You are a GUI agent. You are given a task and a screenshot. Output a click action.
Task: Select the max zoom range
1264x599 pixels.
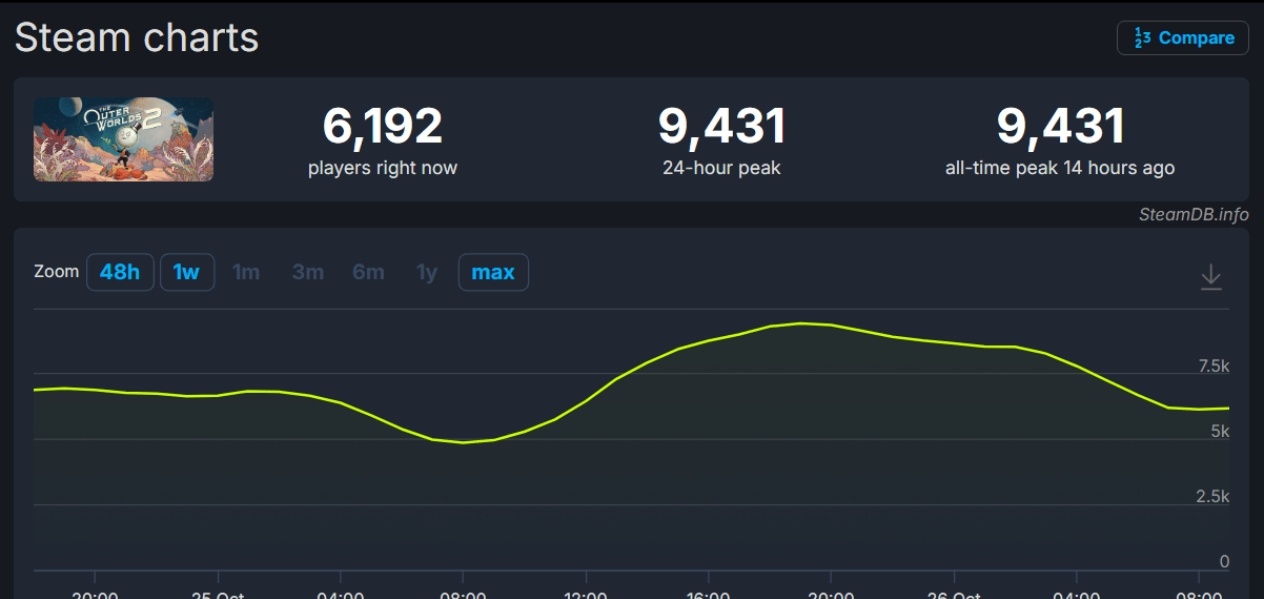(x=493, y=272)
